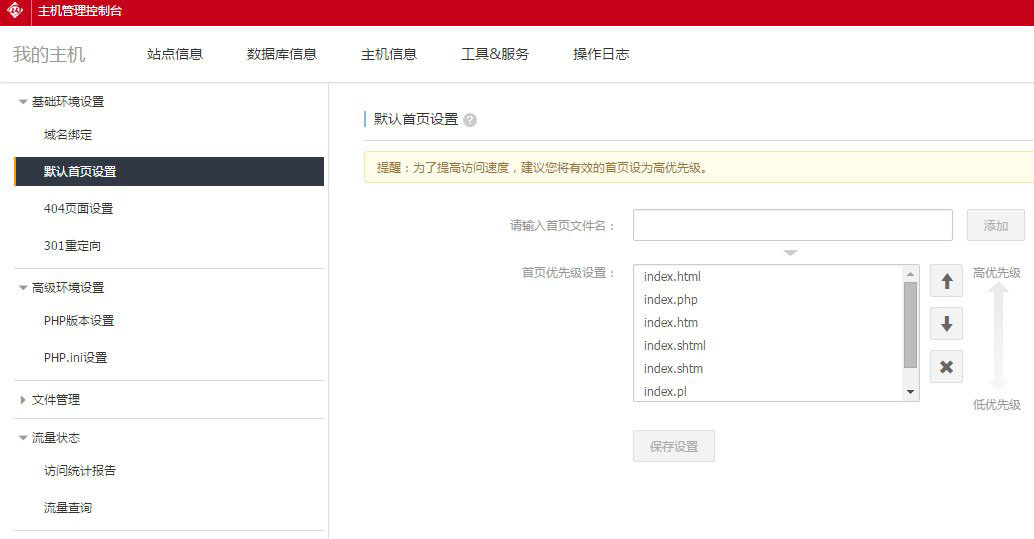Screen dimensions: 1034x539
Task: Collapse the 高级环境设置 section
Action: click(x=23, y=288)
